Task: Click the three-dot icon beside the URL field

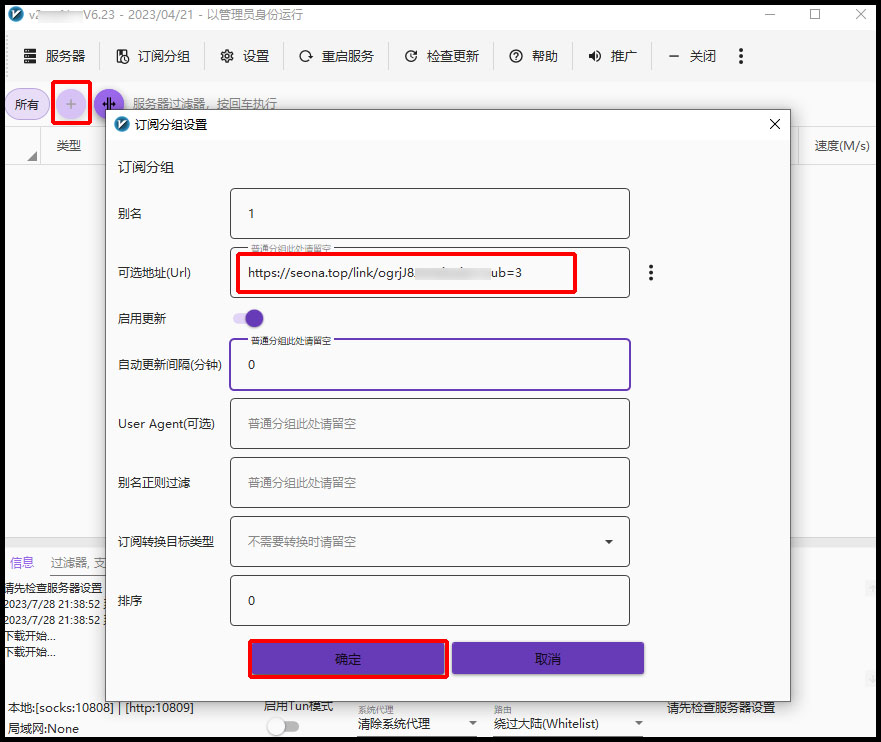Action: (x=651, y=272)
